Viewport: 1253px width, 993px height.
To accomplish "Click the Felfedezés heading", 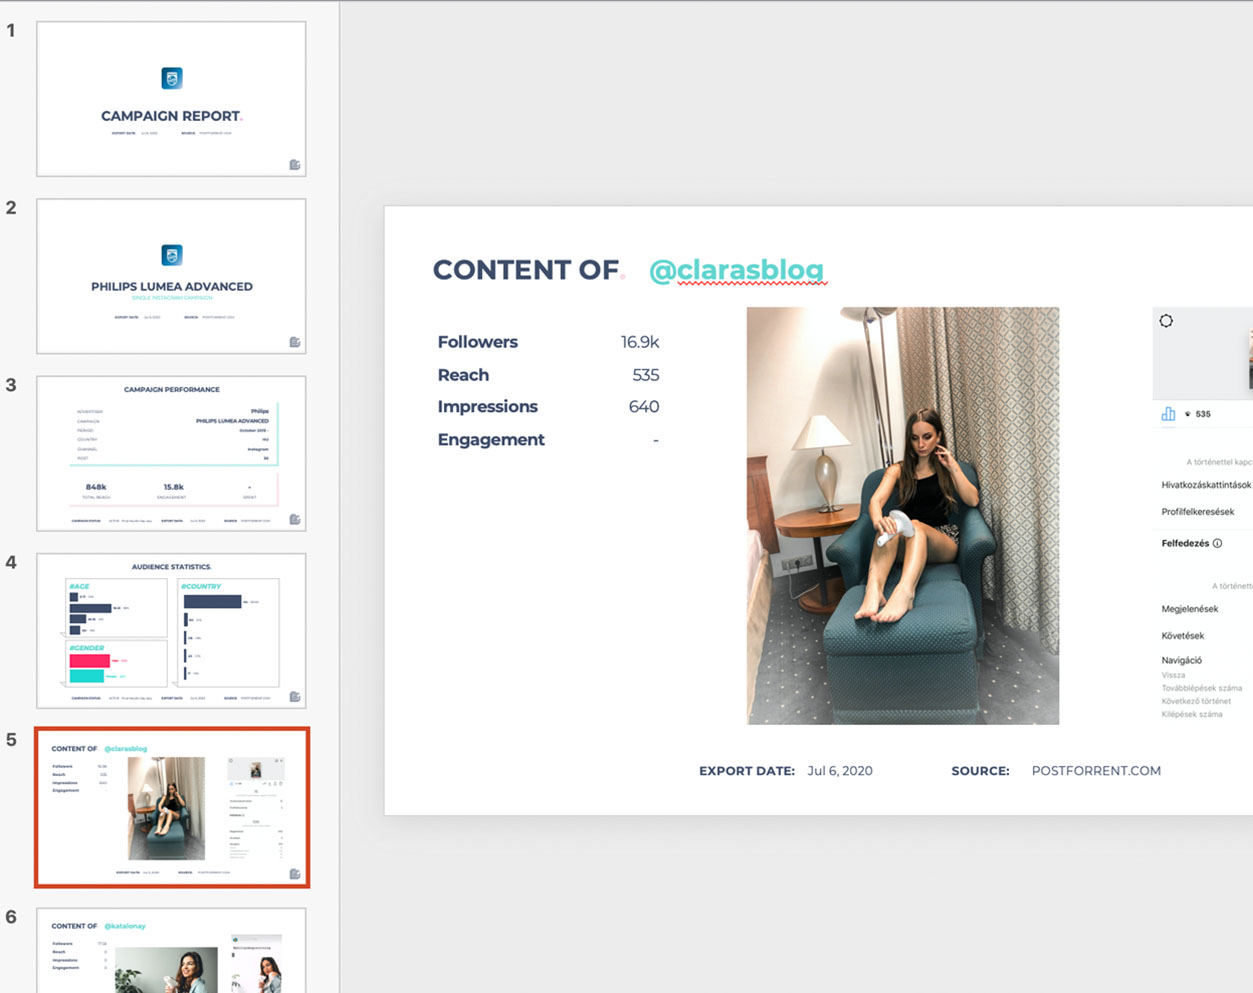I will point(1185,544).
